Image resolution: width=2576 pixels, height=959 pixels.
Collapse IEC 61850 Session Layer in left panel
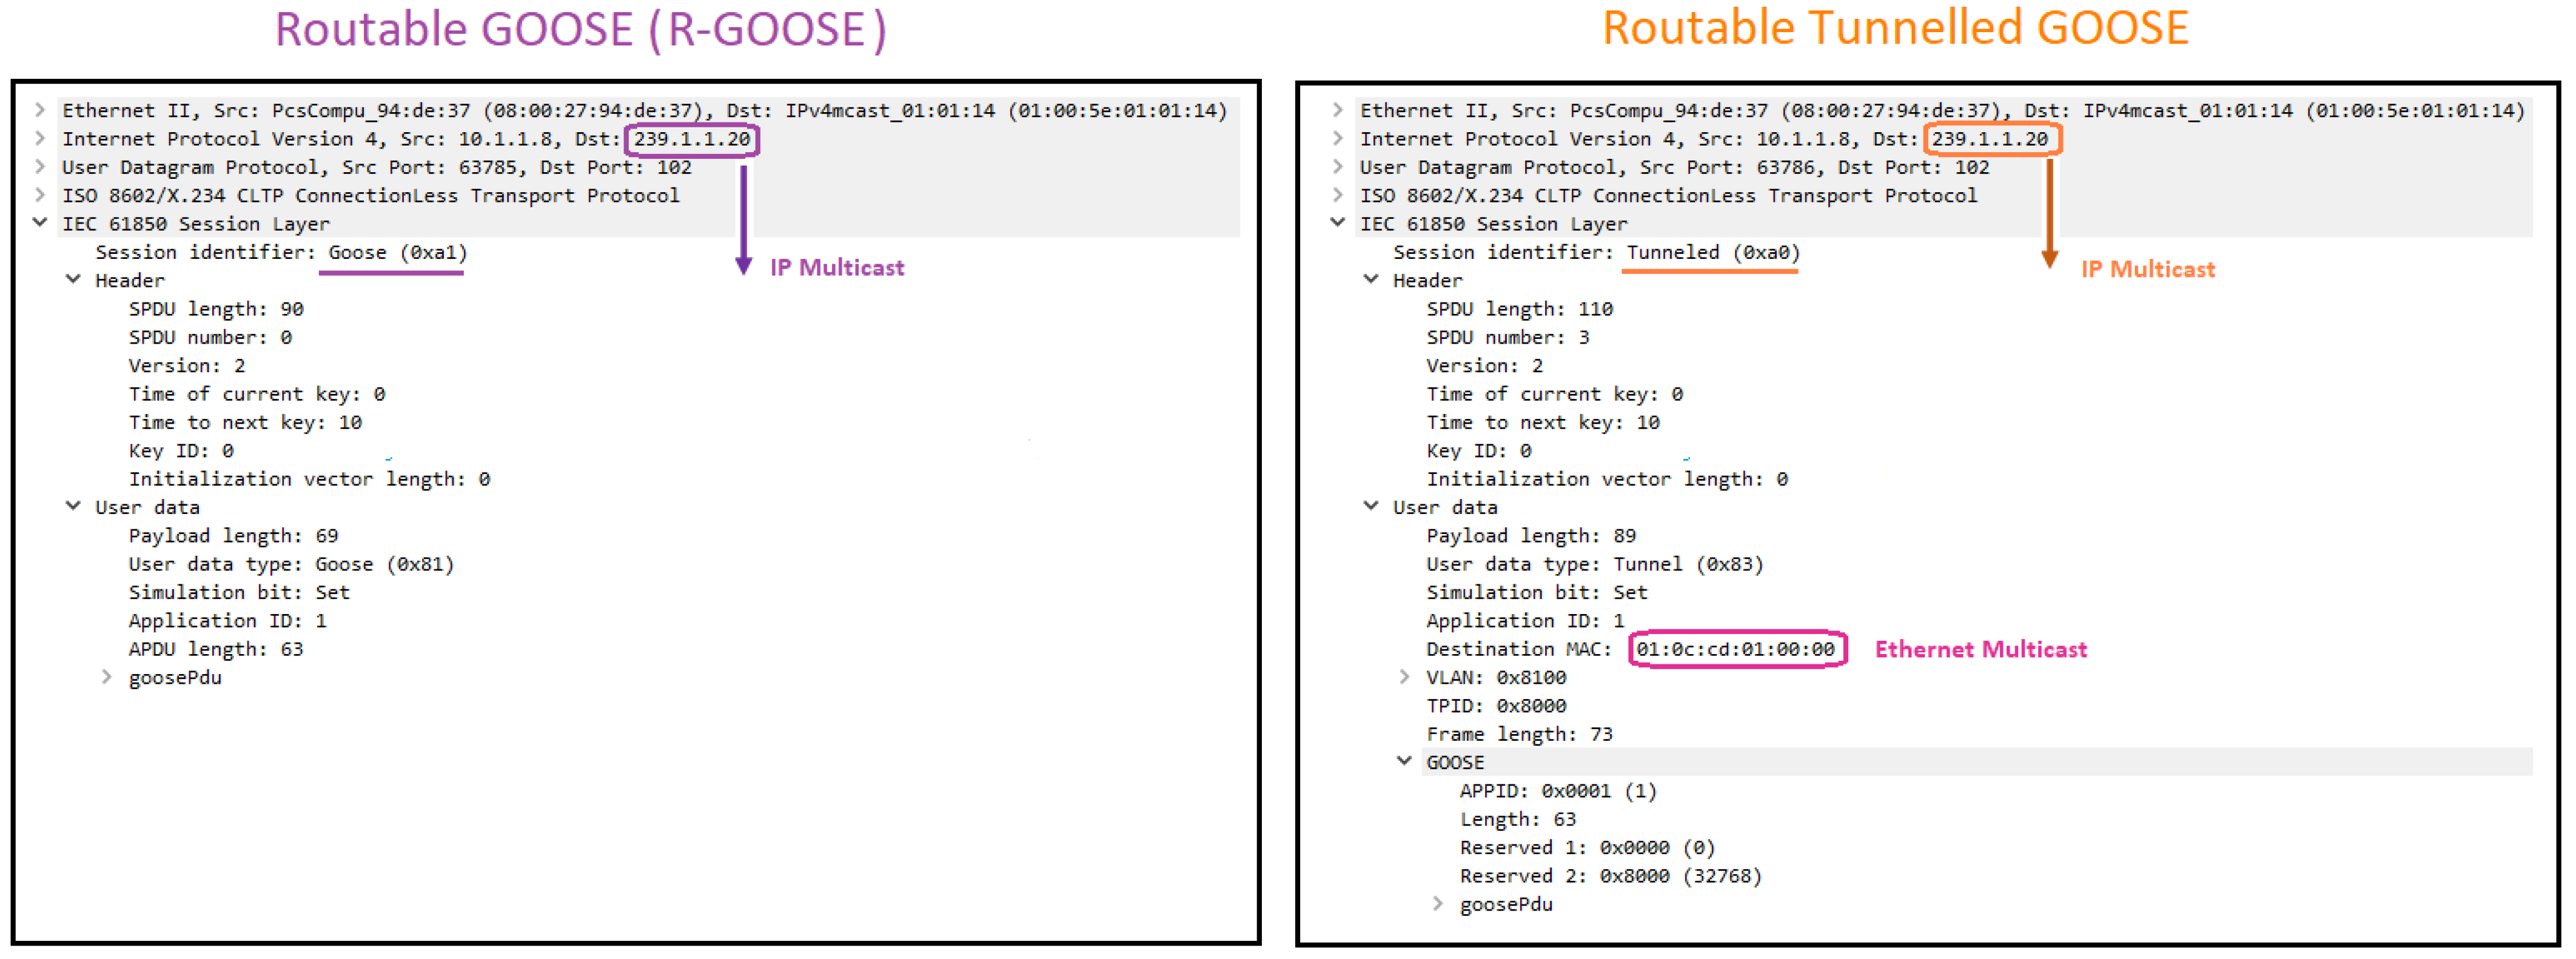pos(40,222)
